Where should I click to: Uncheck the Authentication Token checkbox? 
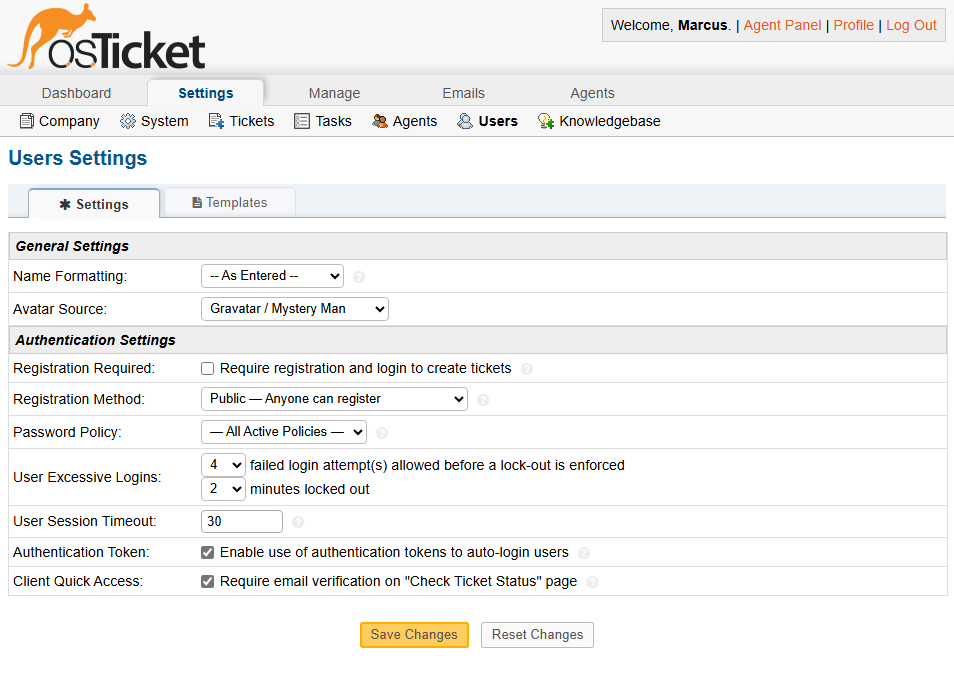[208, 552]
